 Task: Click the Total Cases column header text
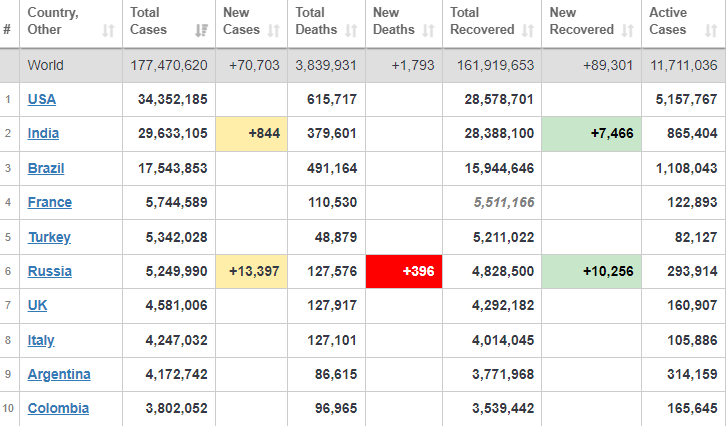pyautogui.click(x=148, y=21)
